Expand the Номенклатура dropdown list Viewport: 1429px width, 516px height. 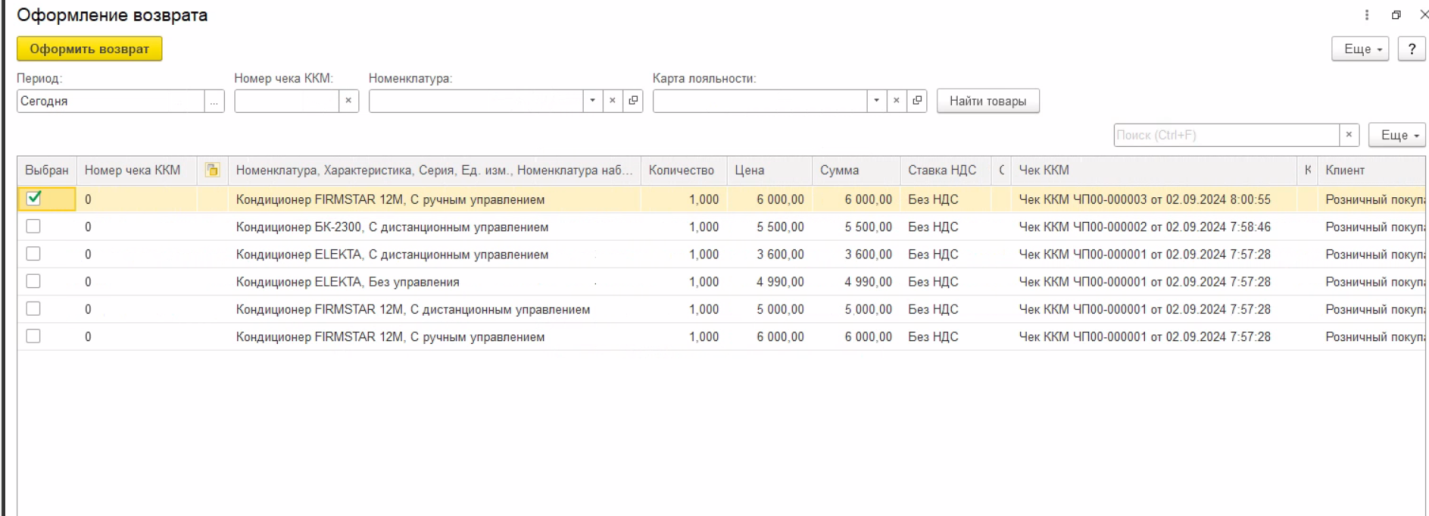(x=592, y=101)
